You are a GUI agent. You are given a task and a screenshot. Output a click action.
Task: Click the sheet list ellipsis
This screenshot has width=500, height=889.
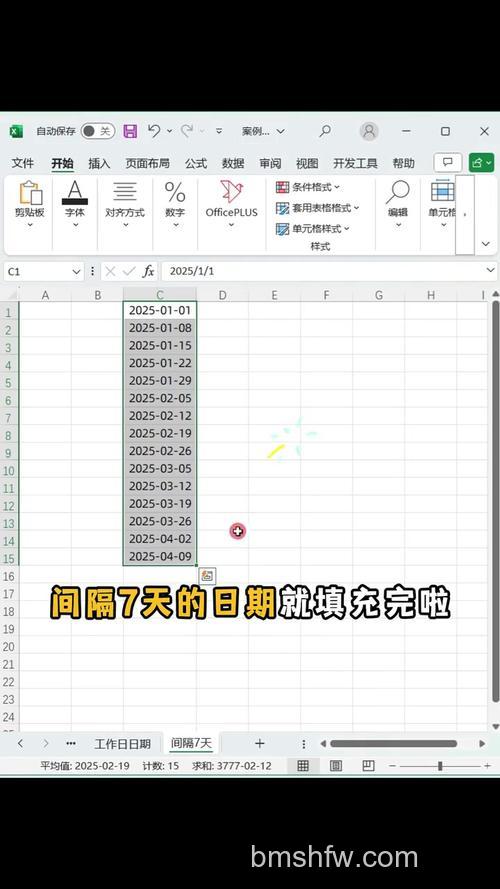[x=71, y=743]
